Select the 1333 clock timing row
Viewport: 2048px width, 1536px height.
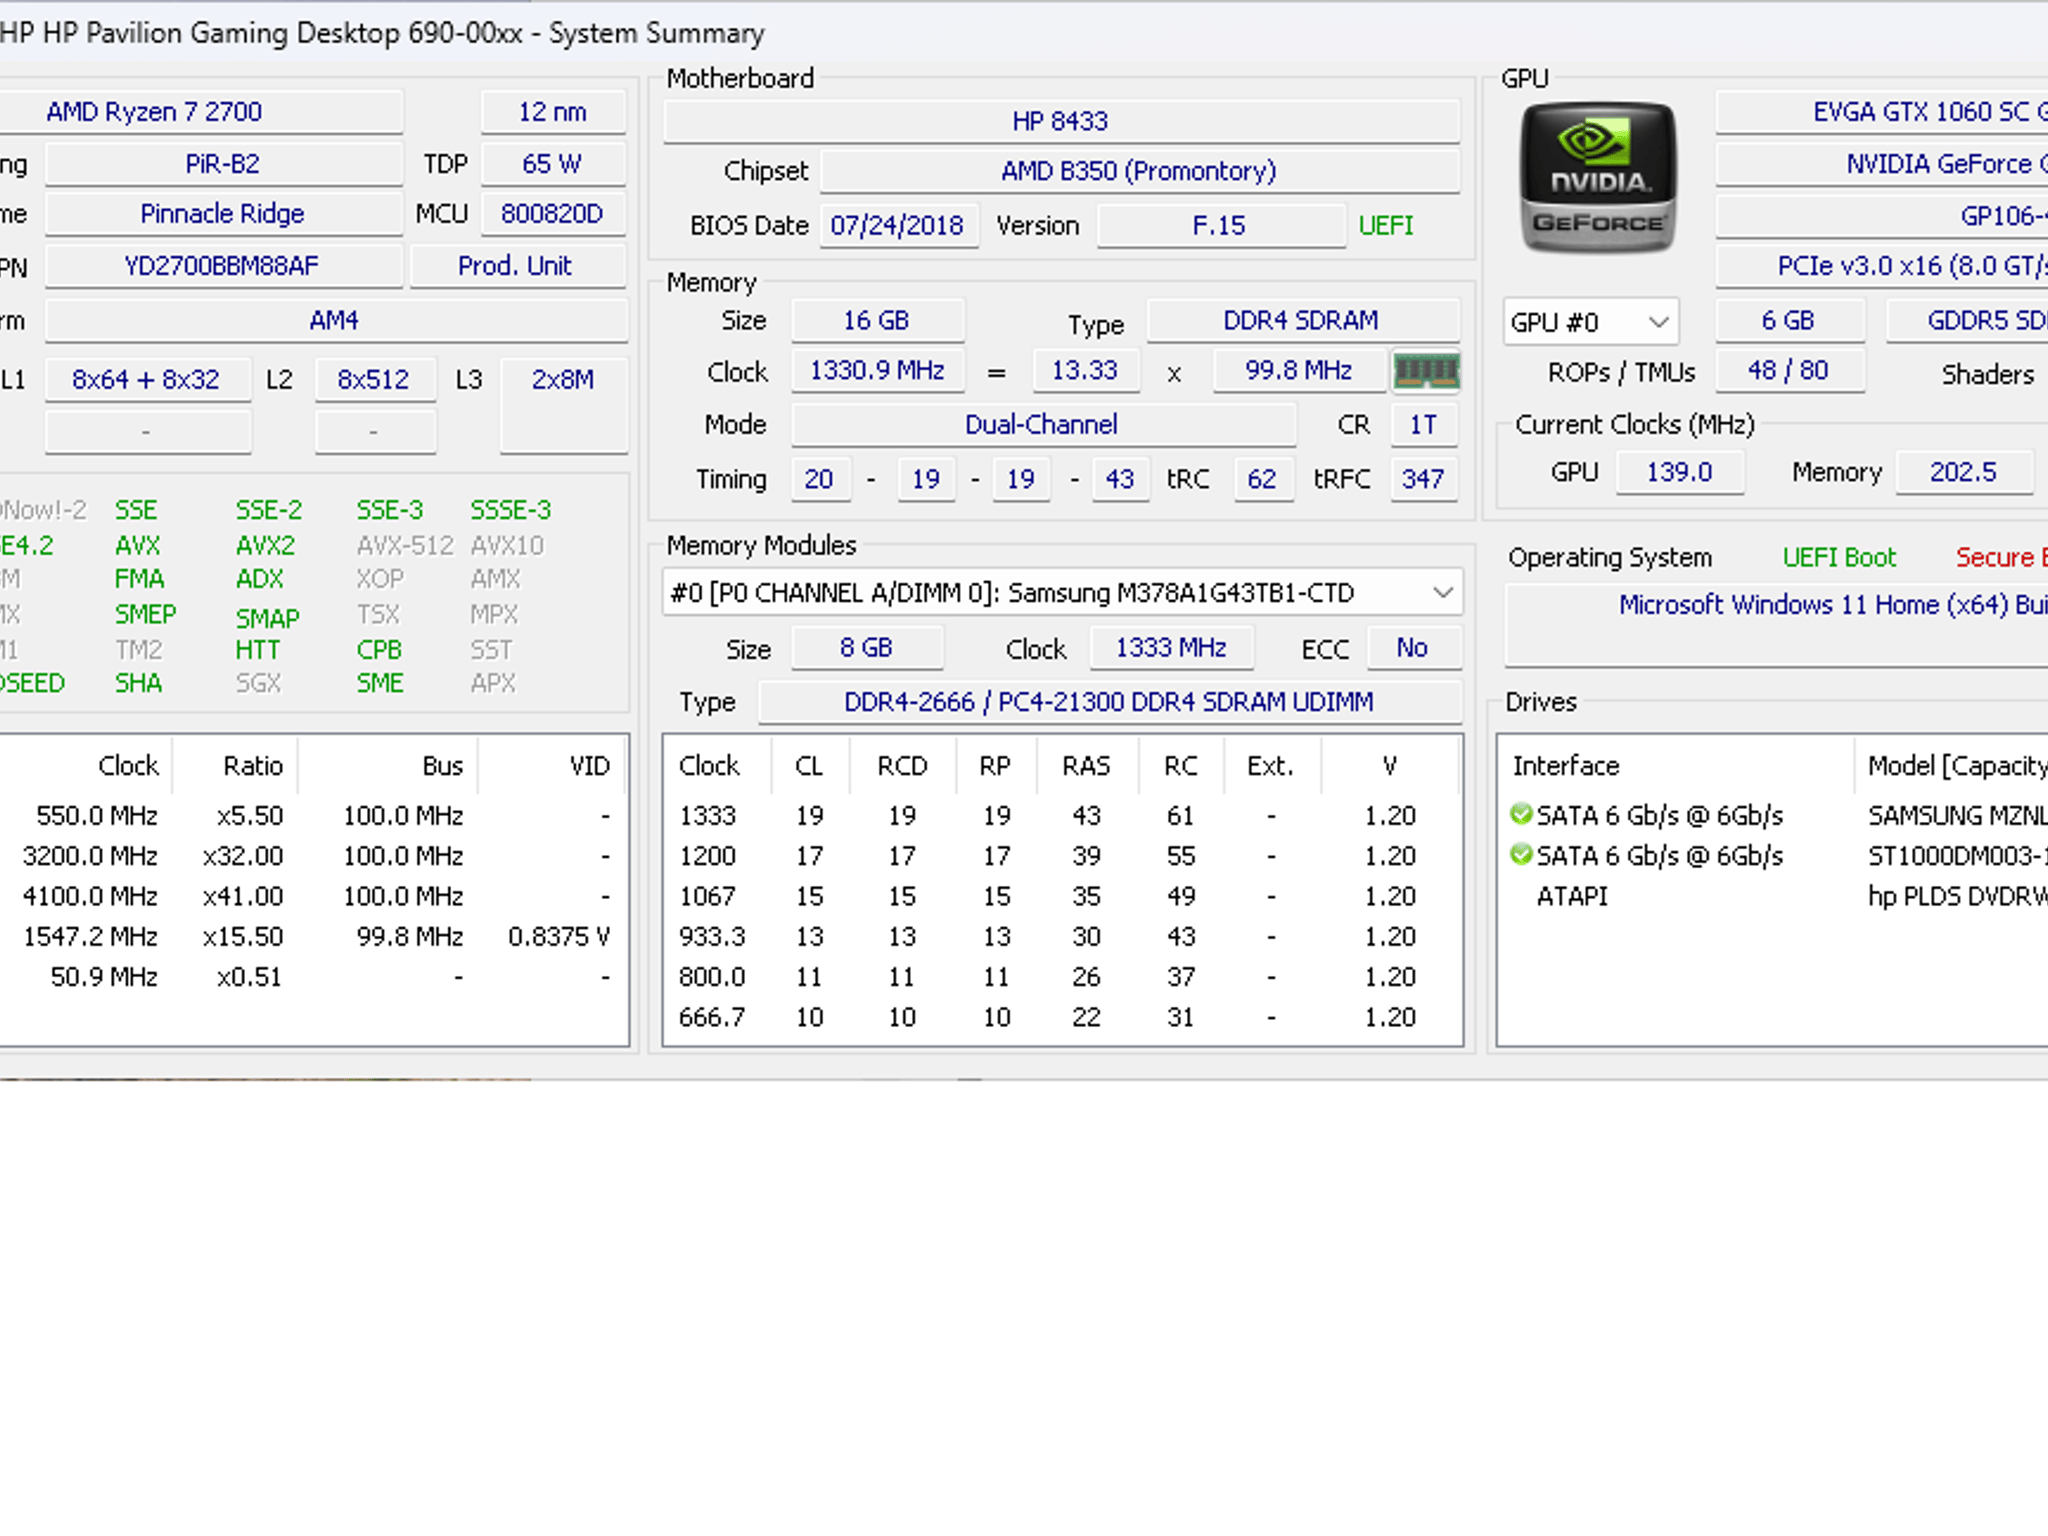1062,816
